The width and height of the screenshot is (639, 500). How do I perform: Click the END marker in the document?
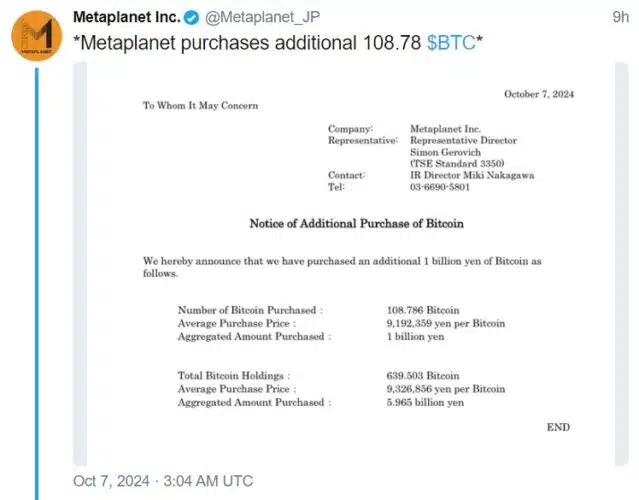(558, 427)
